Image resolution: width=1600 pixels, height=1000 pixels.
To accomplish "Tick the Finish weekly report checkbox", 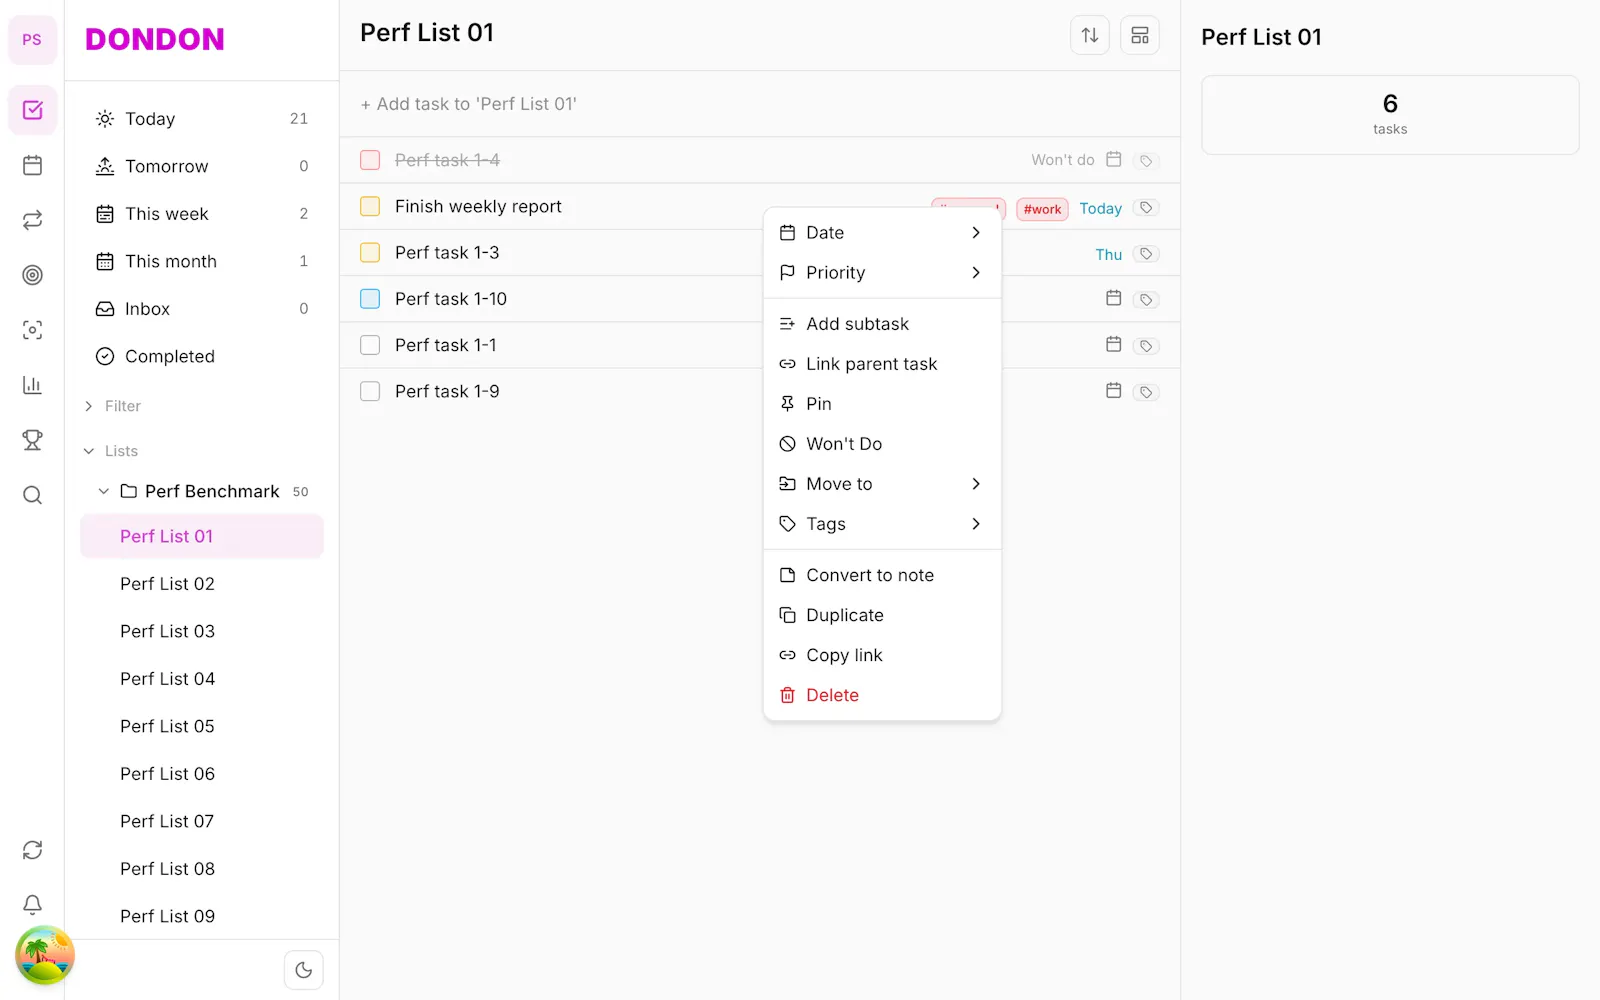I will click(x=370, y=206).
